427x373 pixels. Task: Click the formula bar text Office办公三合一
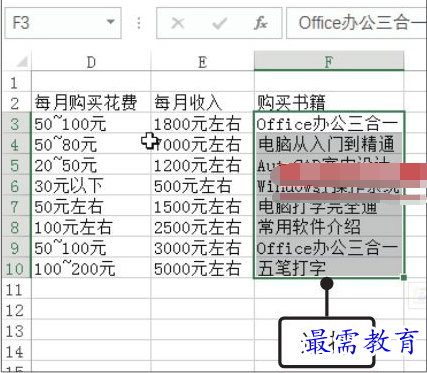point(362,23)
